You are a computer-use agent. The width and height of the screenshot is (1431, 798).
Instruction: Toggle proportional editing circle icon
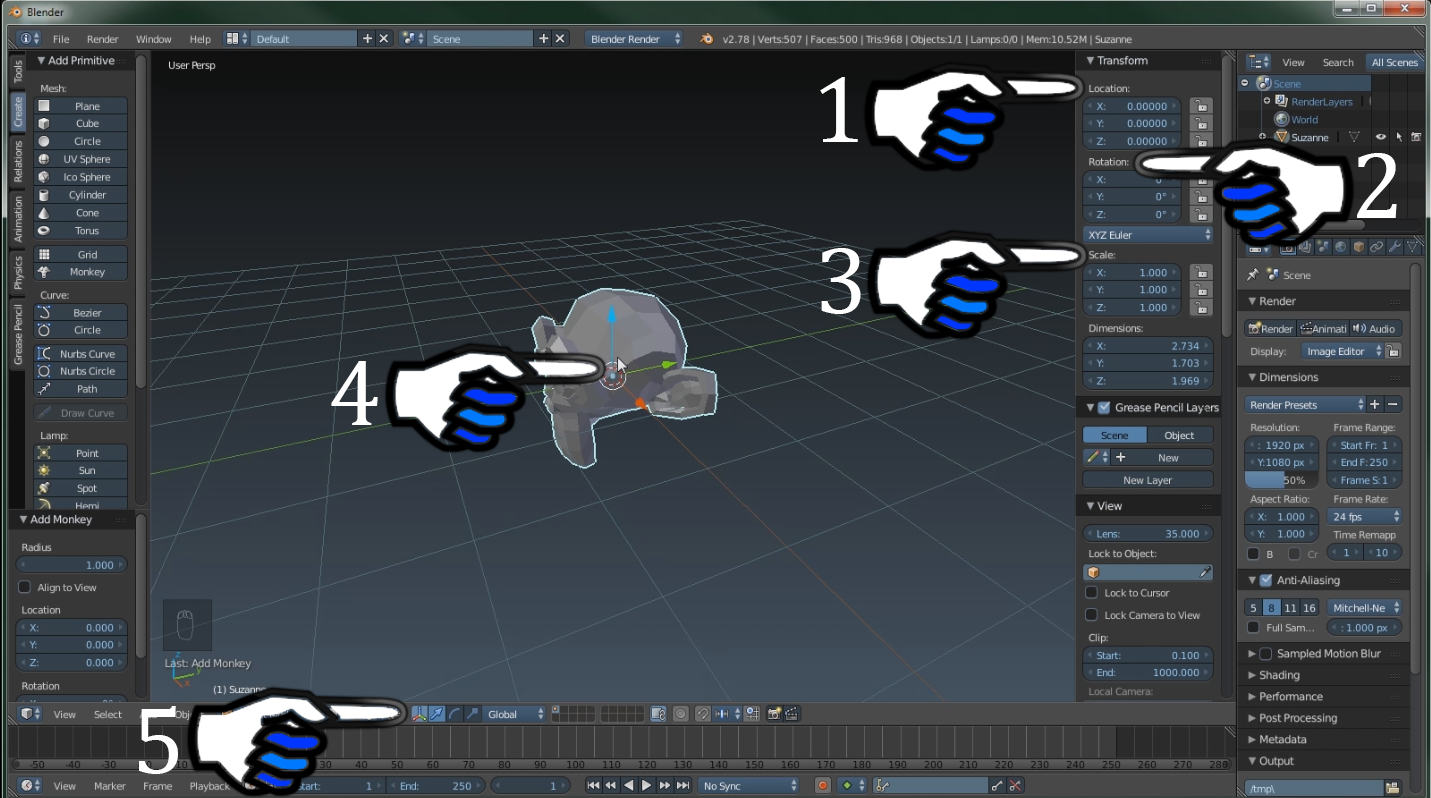tap(680, 714)
